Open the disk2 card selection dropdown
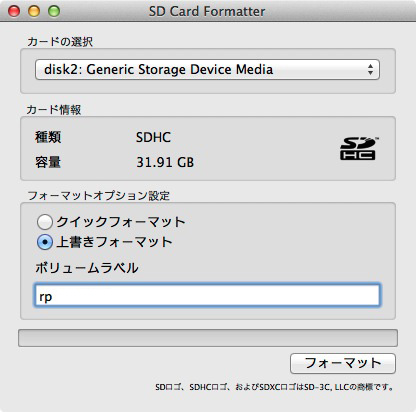The height and width of the screenshot is (412, 416). click(x=207, y=69)
